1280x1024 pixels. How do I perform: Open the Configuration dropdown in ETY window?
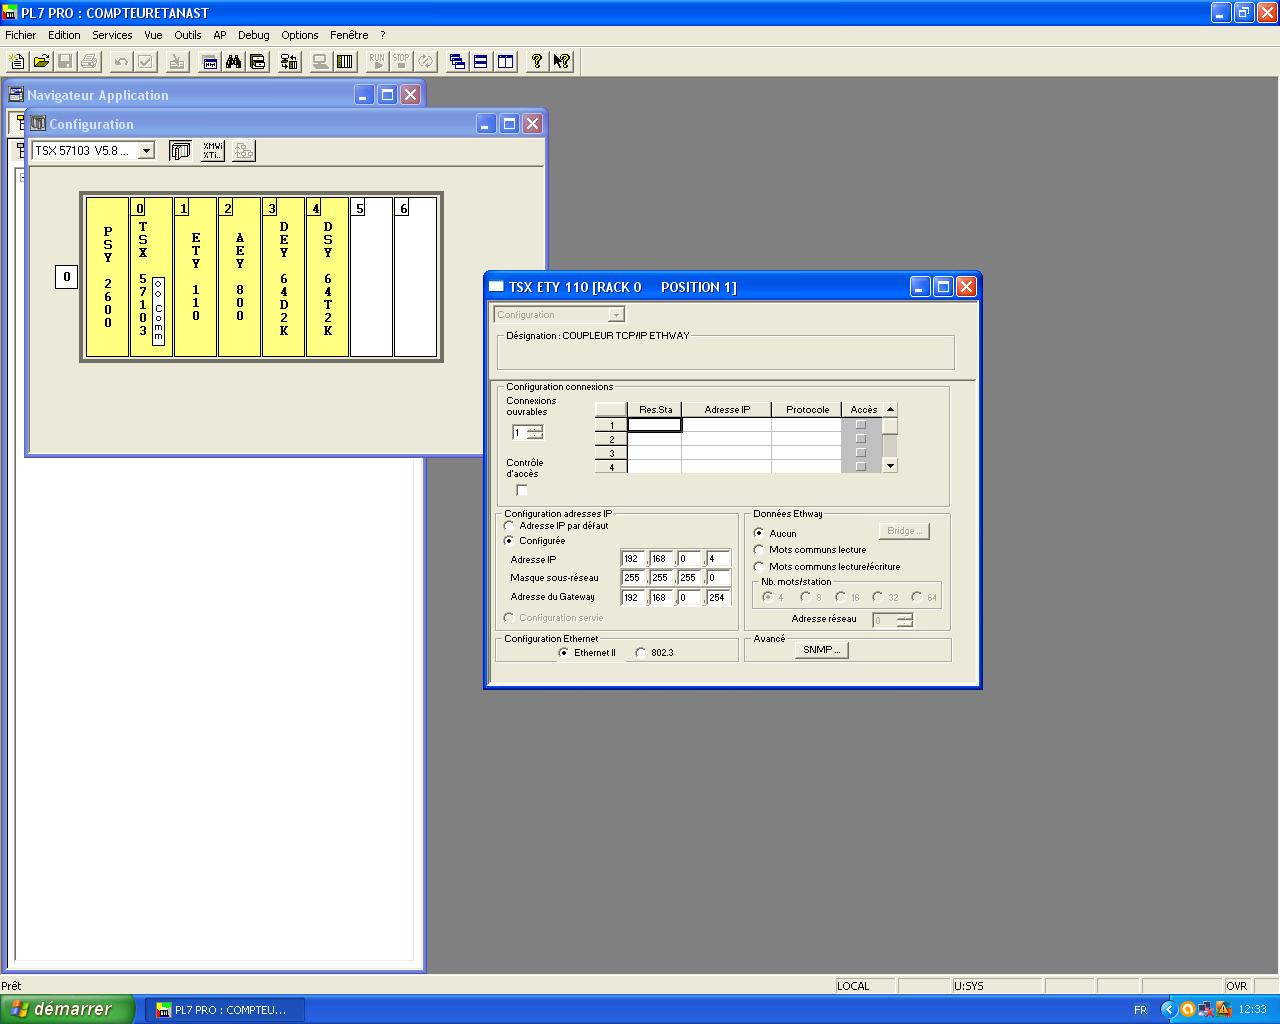click(616, 315)
